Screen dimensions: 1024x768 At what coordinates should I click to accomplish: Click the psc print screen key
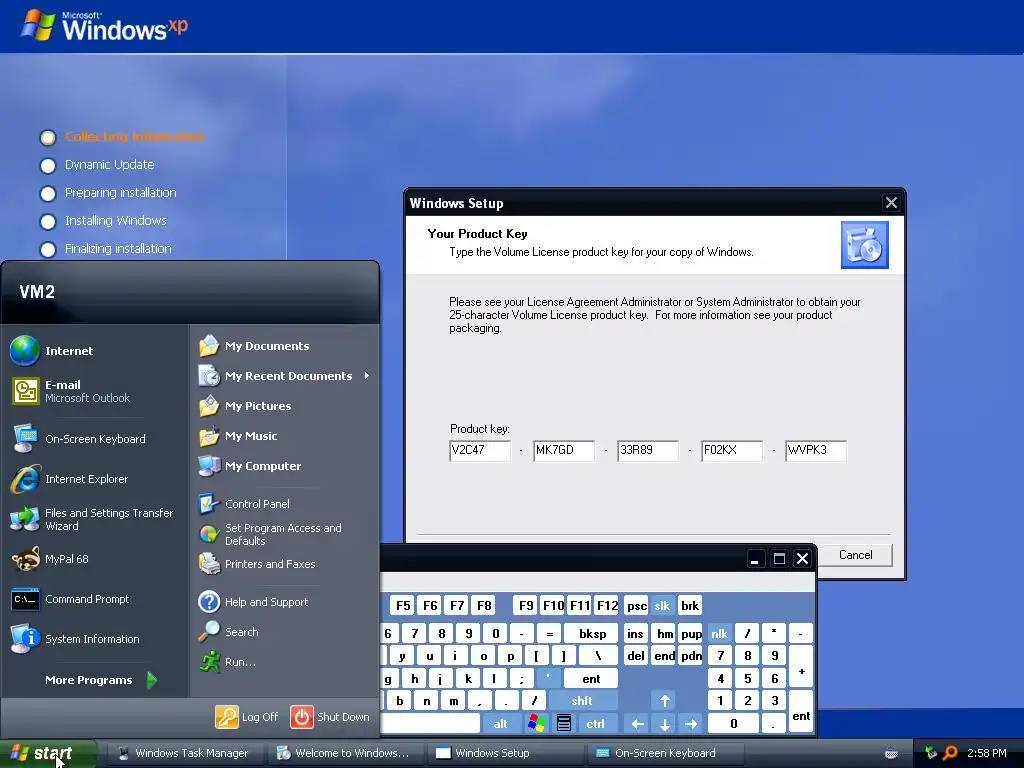pos(636,605)
